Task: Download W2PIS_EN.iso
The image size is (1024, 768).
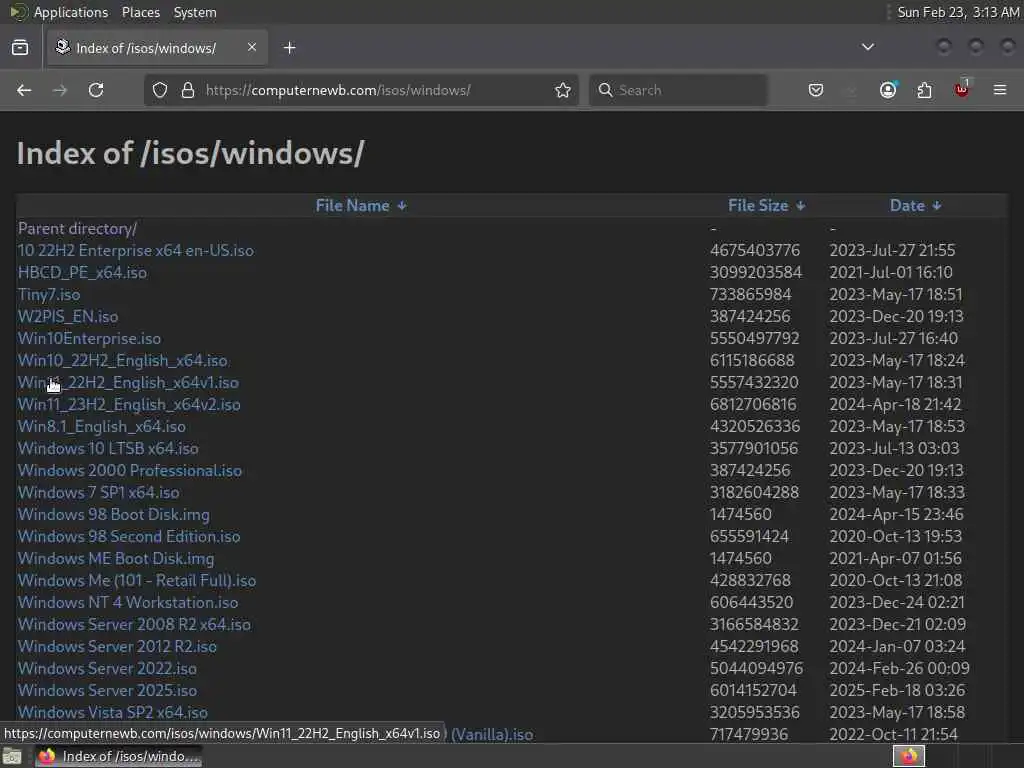Action: [x=68, y=317]
